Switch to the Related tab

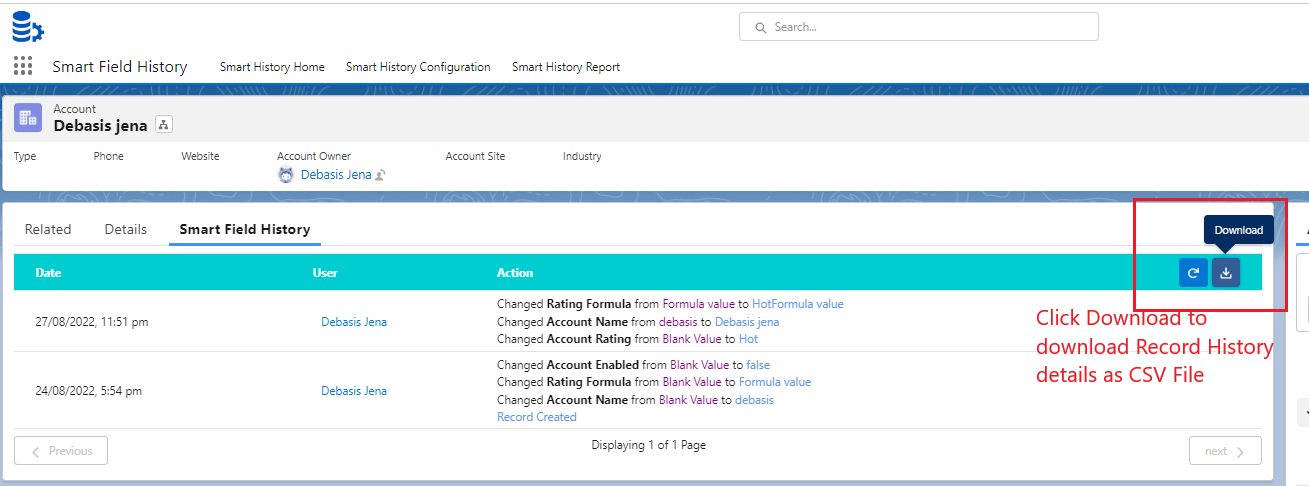48,229
